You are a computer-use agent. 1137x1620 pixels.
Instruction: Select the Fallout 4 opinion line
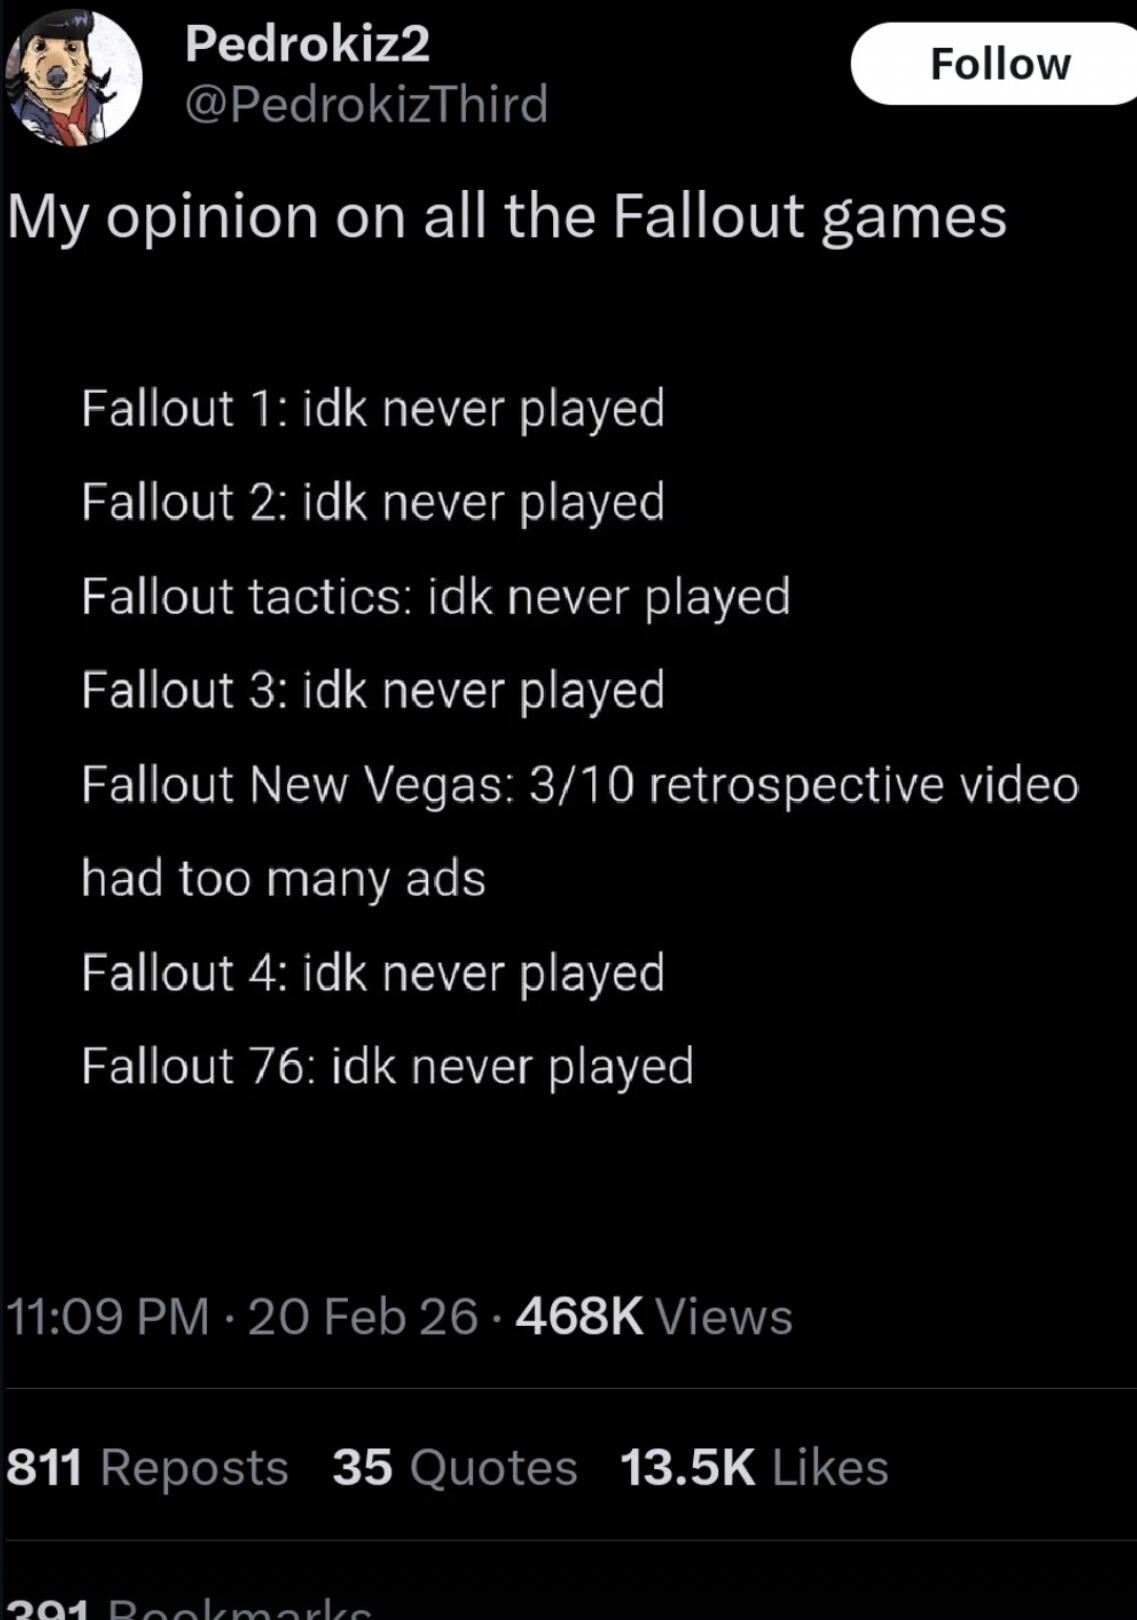pyautogui.click(x=373, y=973)
